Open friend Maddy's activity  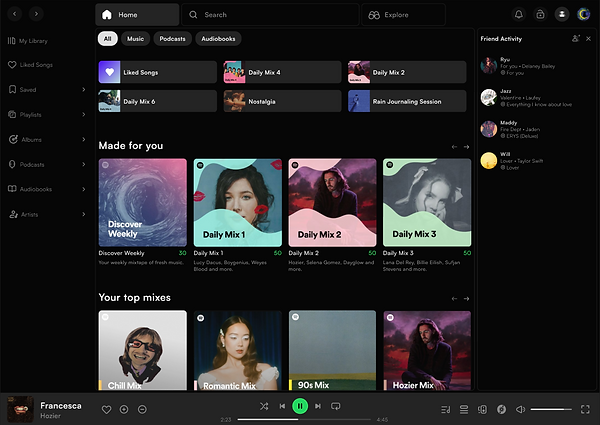pyautogui.click(x=510, y=129)
